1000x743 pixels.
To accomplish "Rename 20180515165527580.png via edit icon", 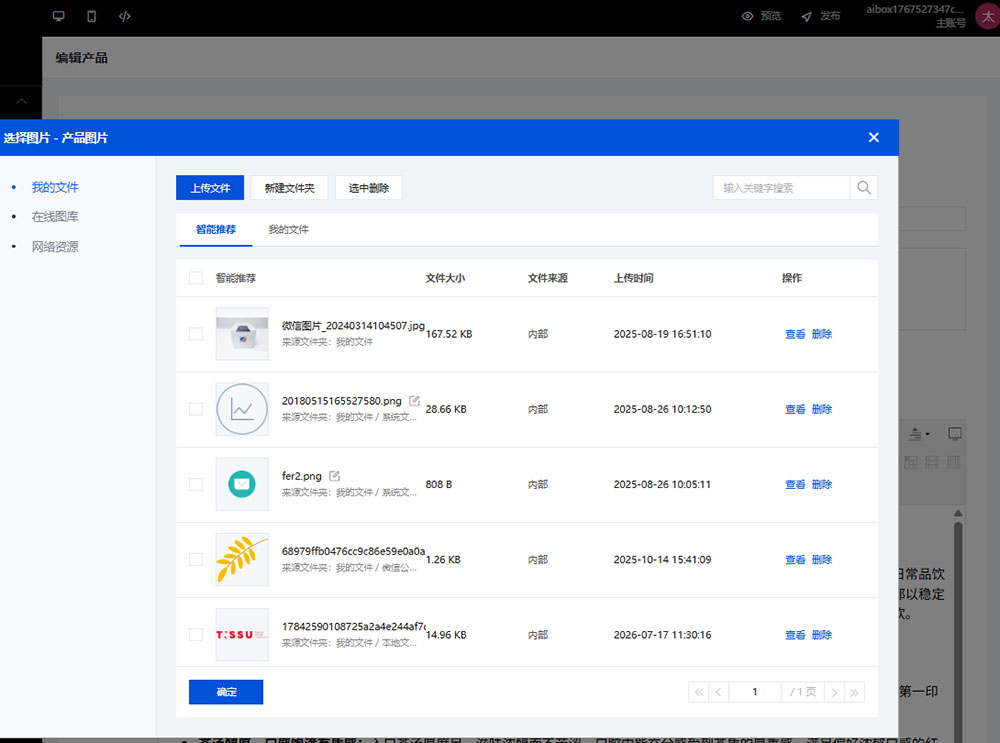I will (415, 401).
